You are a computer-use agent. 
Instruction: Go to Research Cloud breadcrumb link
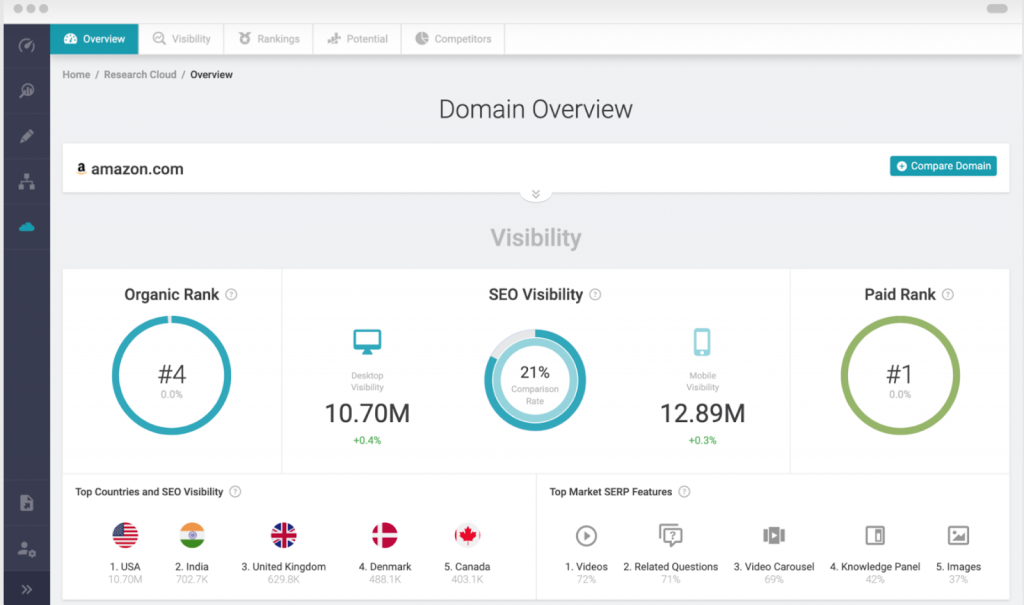[140, 74]
